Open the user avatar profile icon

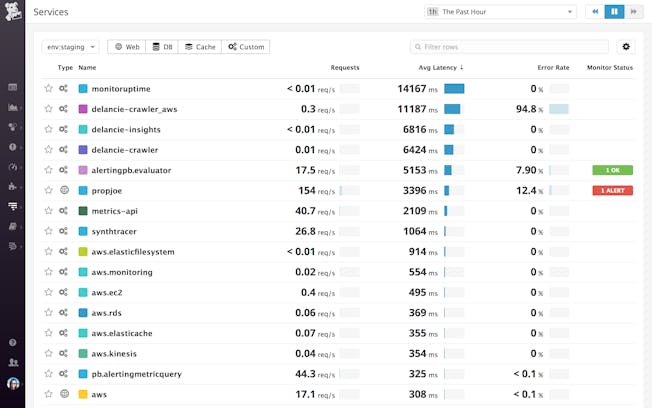click(13, 383)
